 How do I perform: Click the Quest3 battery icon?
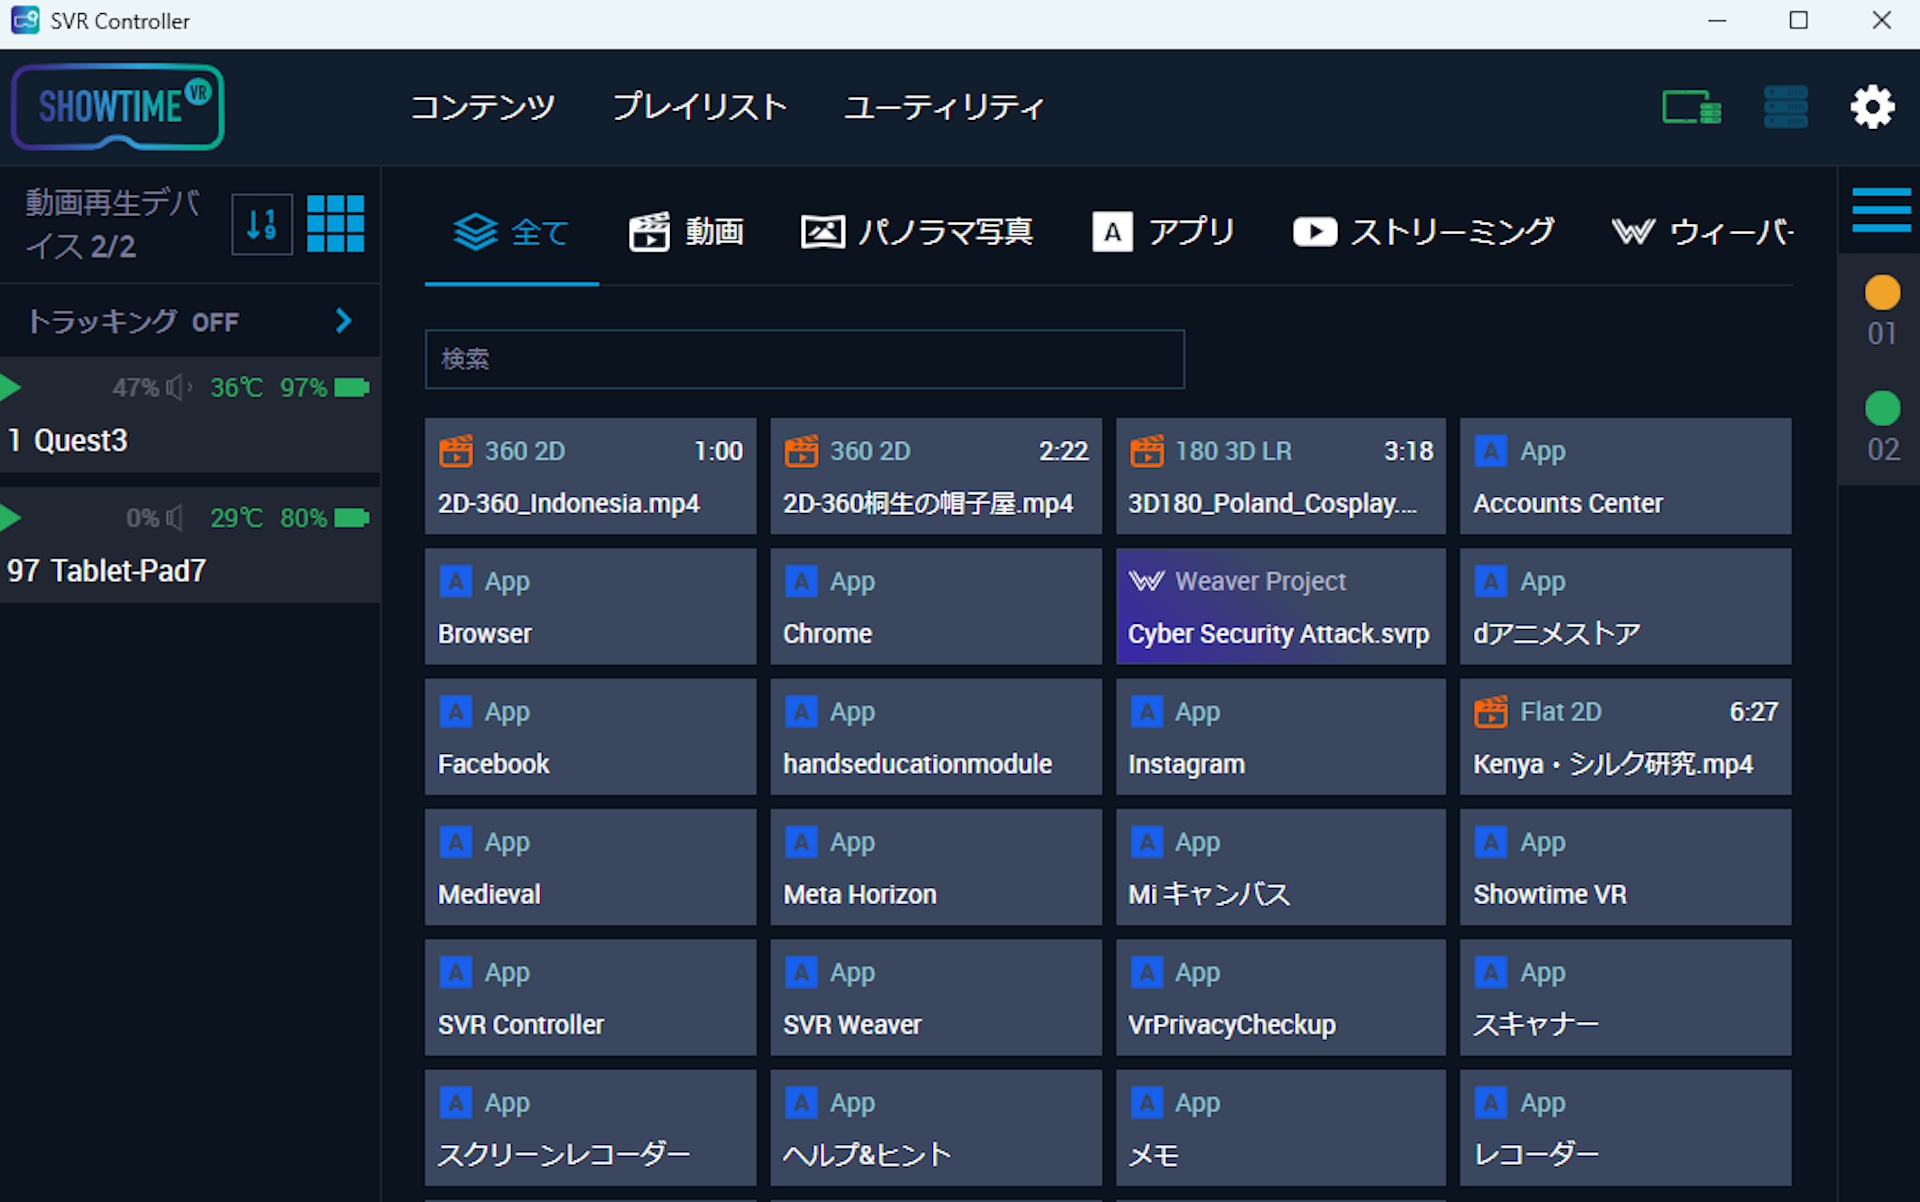(x=352, y=387)
